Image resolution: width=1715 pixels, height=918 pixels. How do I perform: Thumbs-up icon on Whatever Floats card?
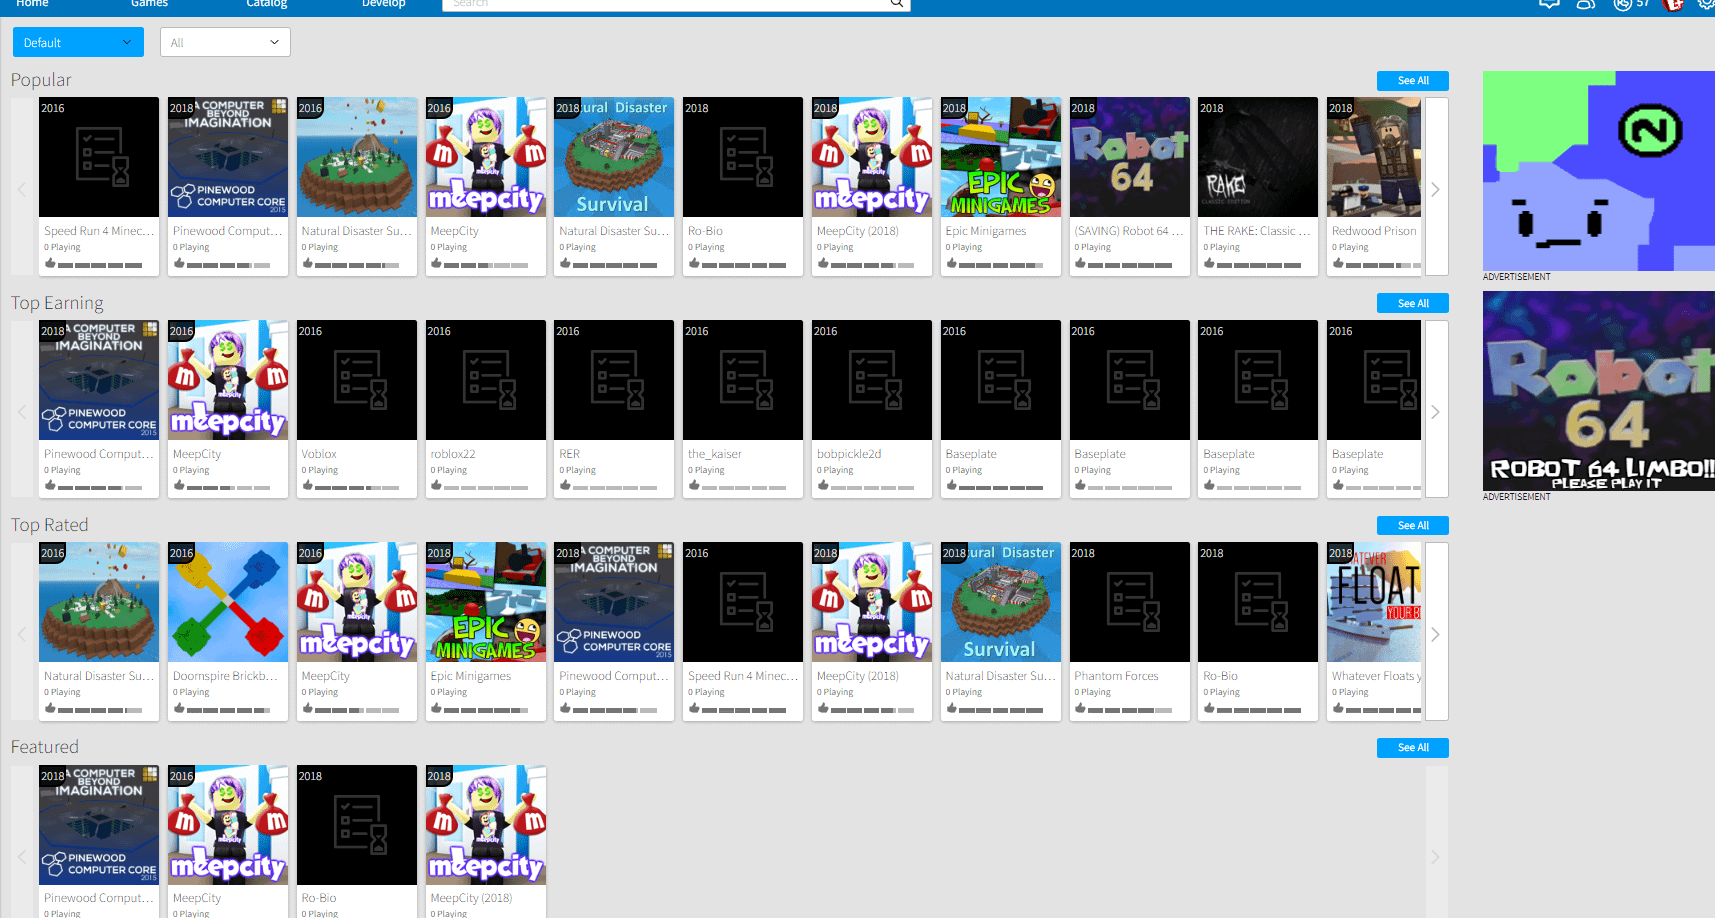[x=1338, y=708]
